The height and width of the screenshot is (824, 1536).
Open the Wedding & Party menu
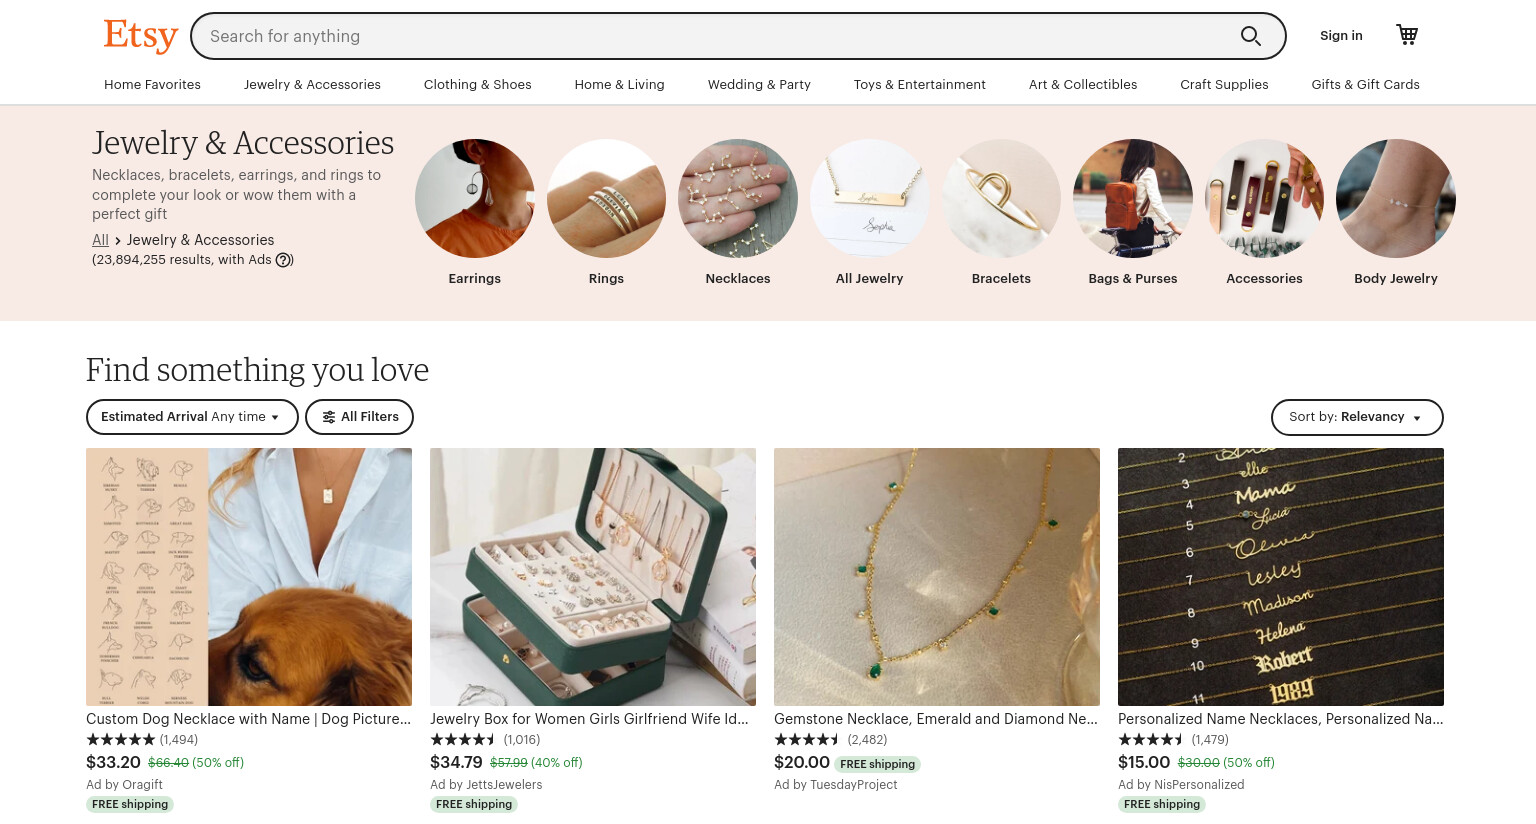[x=759, y=85]
